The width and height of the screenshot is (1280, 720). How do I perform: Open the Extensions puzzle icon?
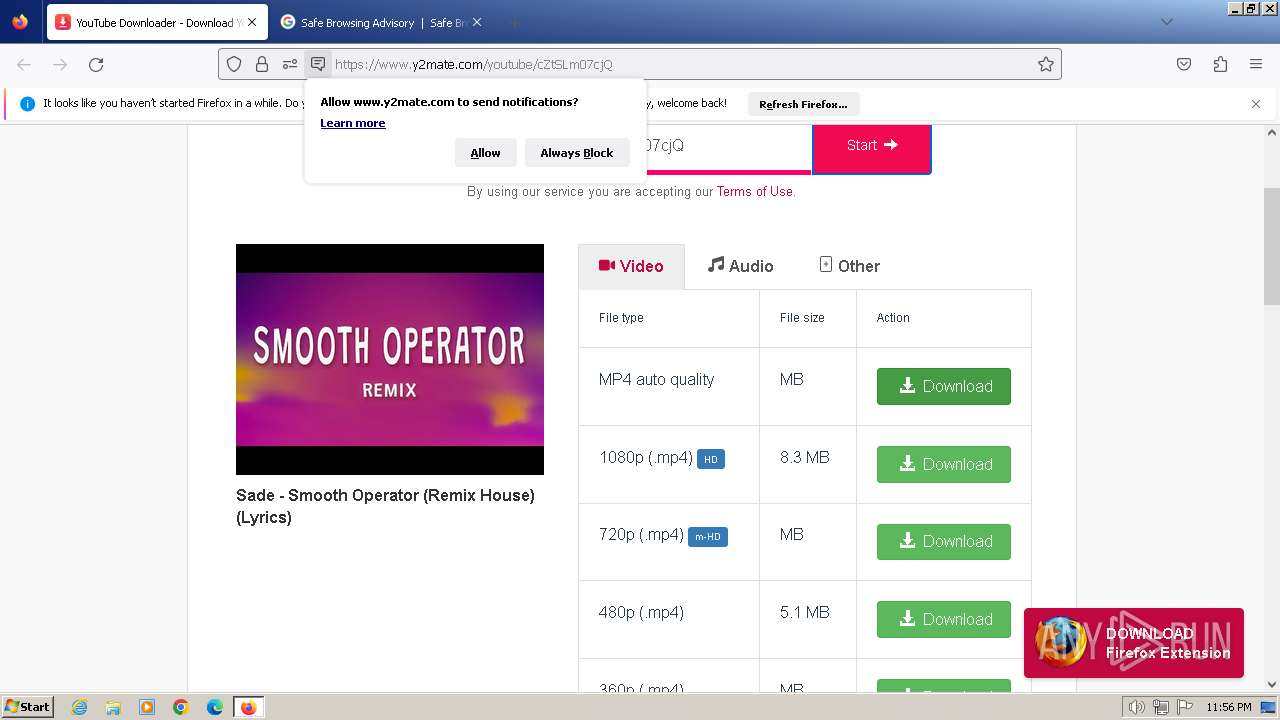[1220, 64]
